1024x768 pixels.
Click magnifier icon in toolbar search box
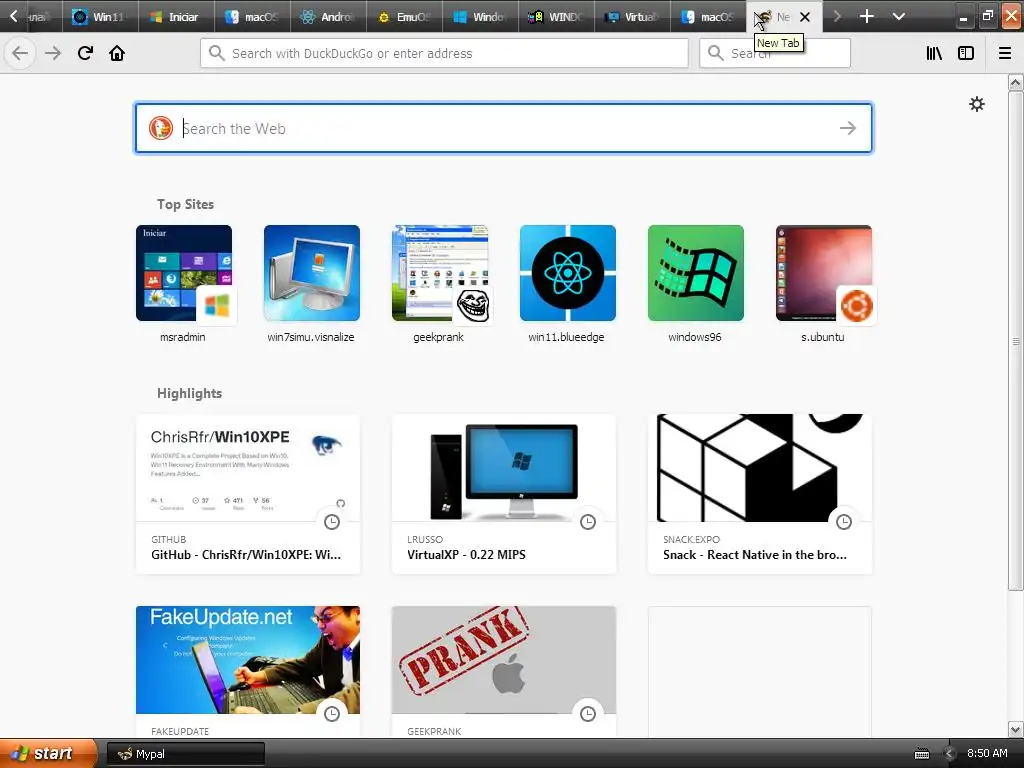pyautogui.click(x=716, y=53)
